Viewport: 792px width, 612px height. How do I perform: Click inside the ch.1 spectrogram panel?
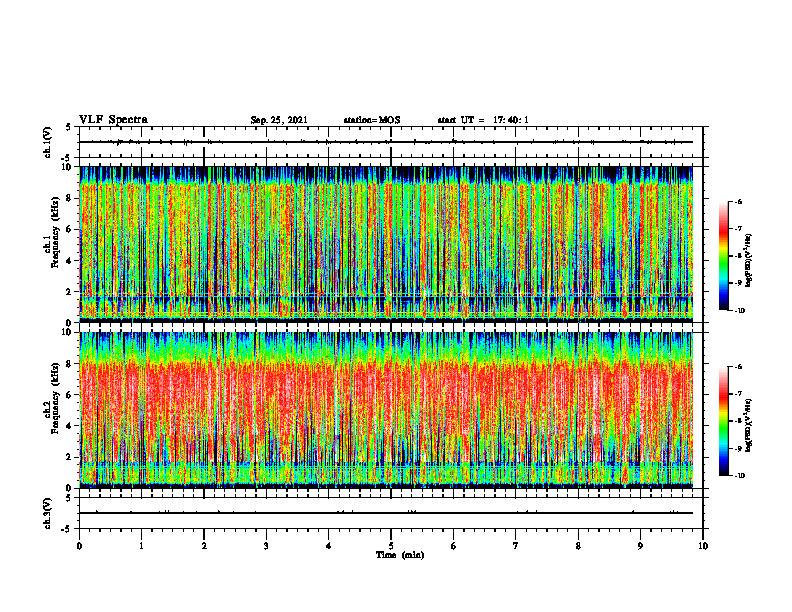[386, 244]
